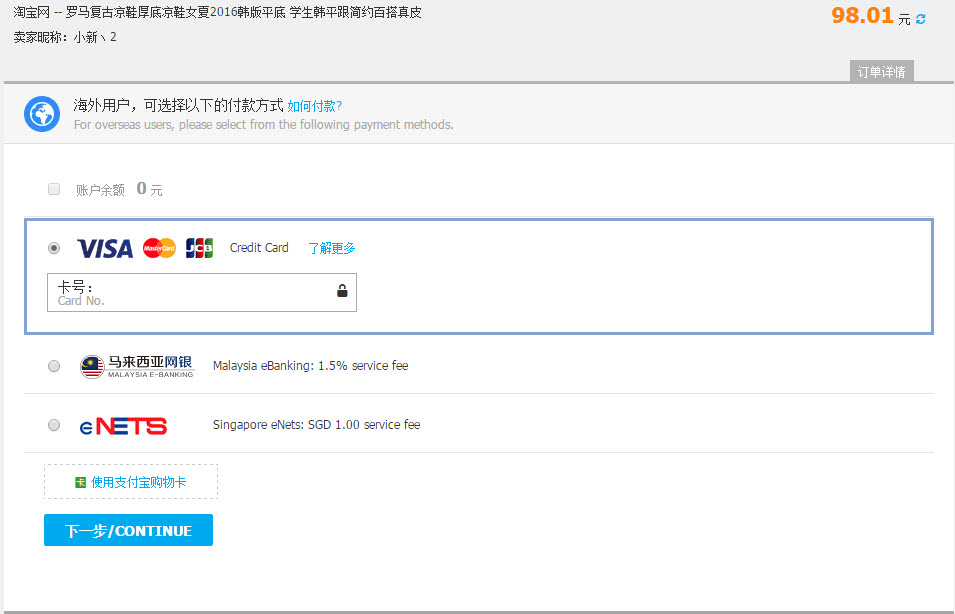Viewport: 955px width, 614px height.
Task: Click the VISA logo
Action: (x=105, y=249)
